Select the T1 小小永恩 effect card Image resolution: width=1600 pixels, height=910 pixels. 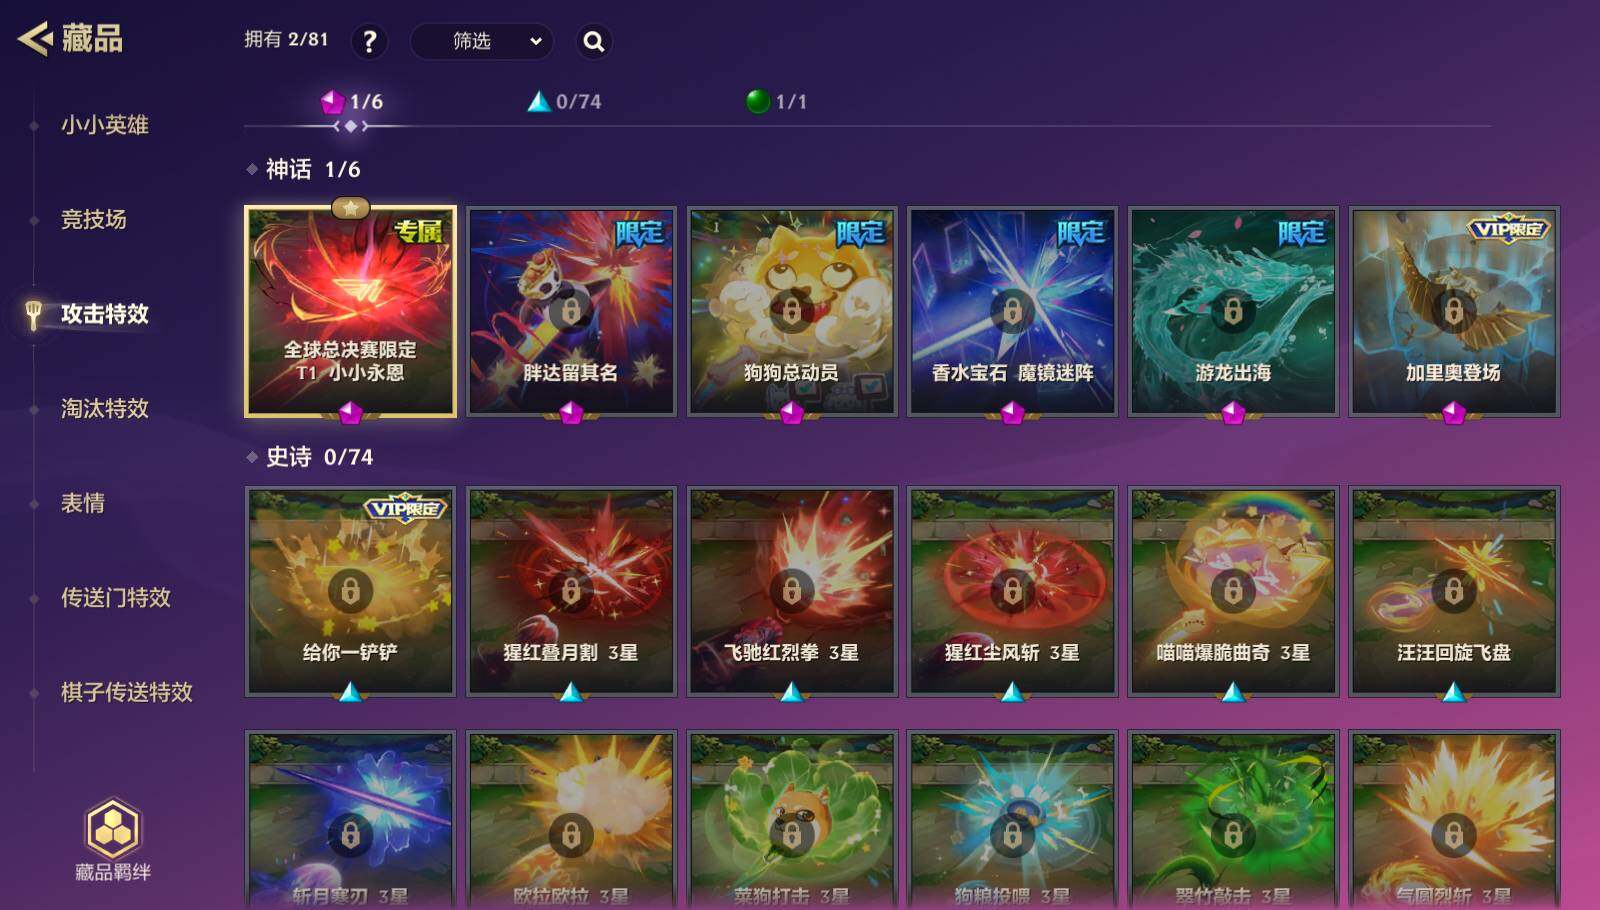[350, 311]
